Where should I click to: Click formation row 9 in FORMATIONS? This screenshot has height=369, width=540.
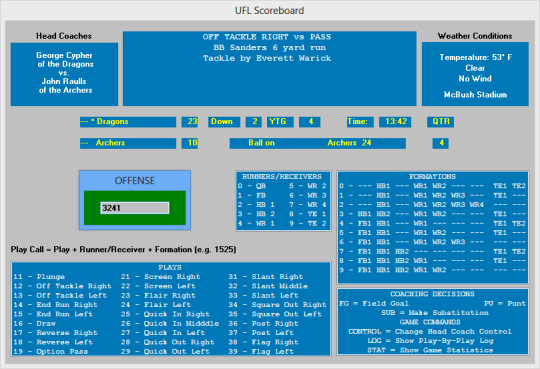click(433, 270)
